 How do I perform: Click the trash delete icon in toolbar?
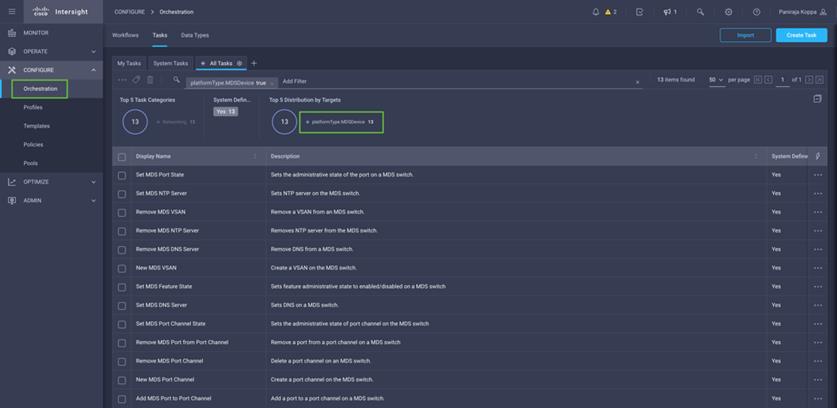tap(150, 80)
